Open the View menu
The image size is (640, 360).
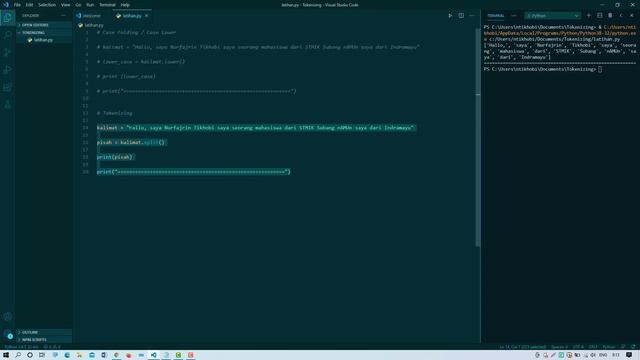65,5
